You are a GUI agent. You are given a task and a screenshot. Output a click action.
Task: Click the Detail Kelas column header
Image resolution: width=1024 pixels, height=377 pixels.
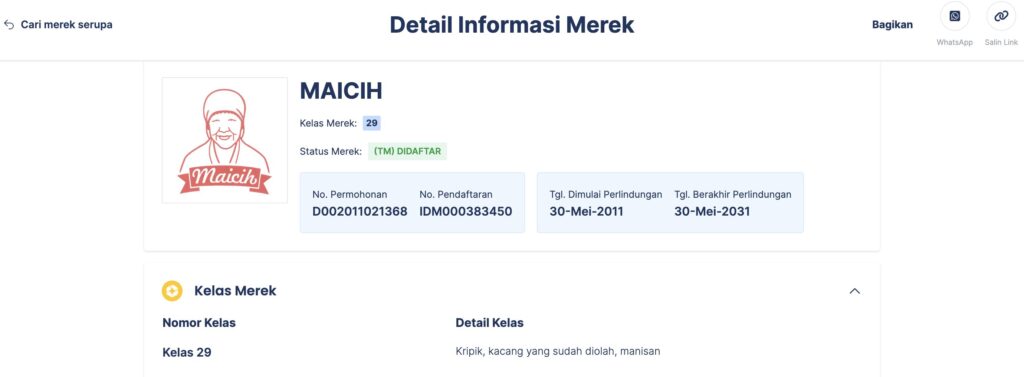coord(490,323)
